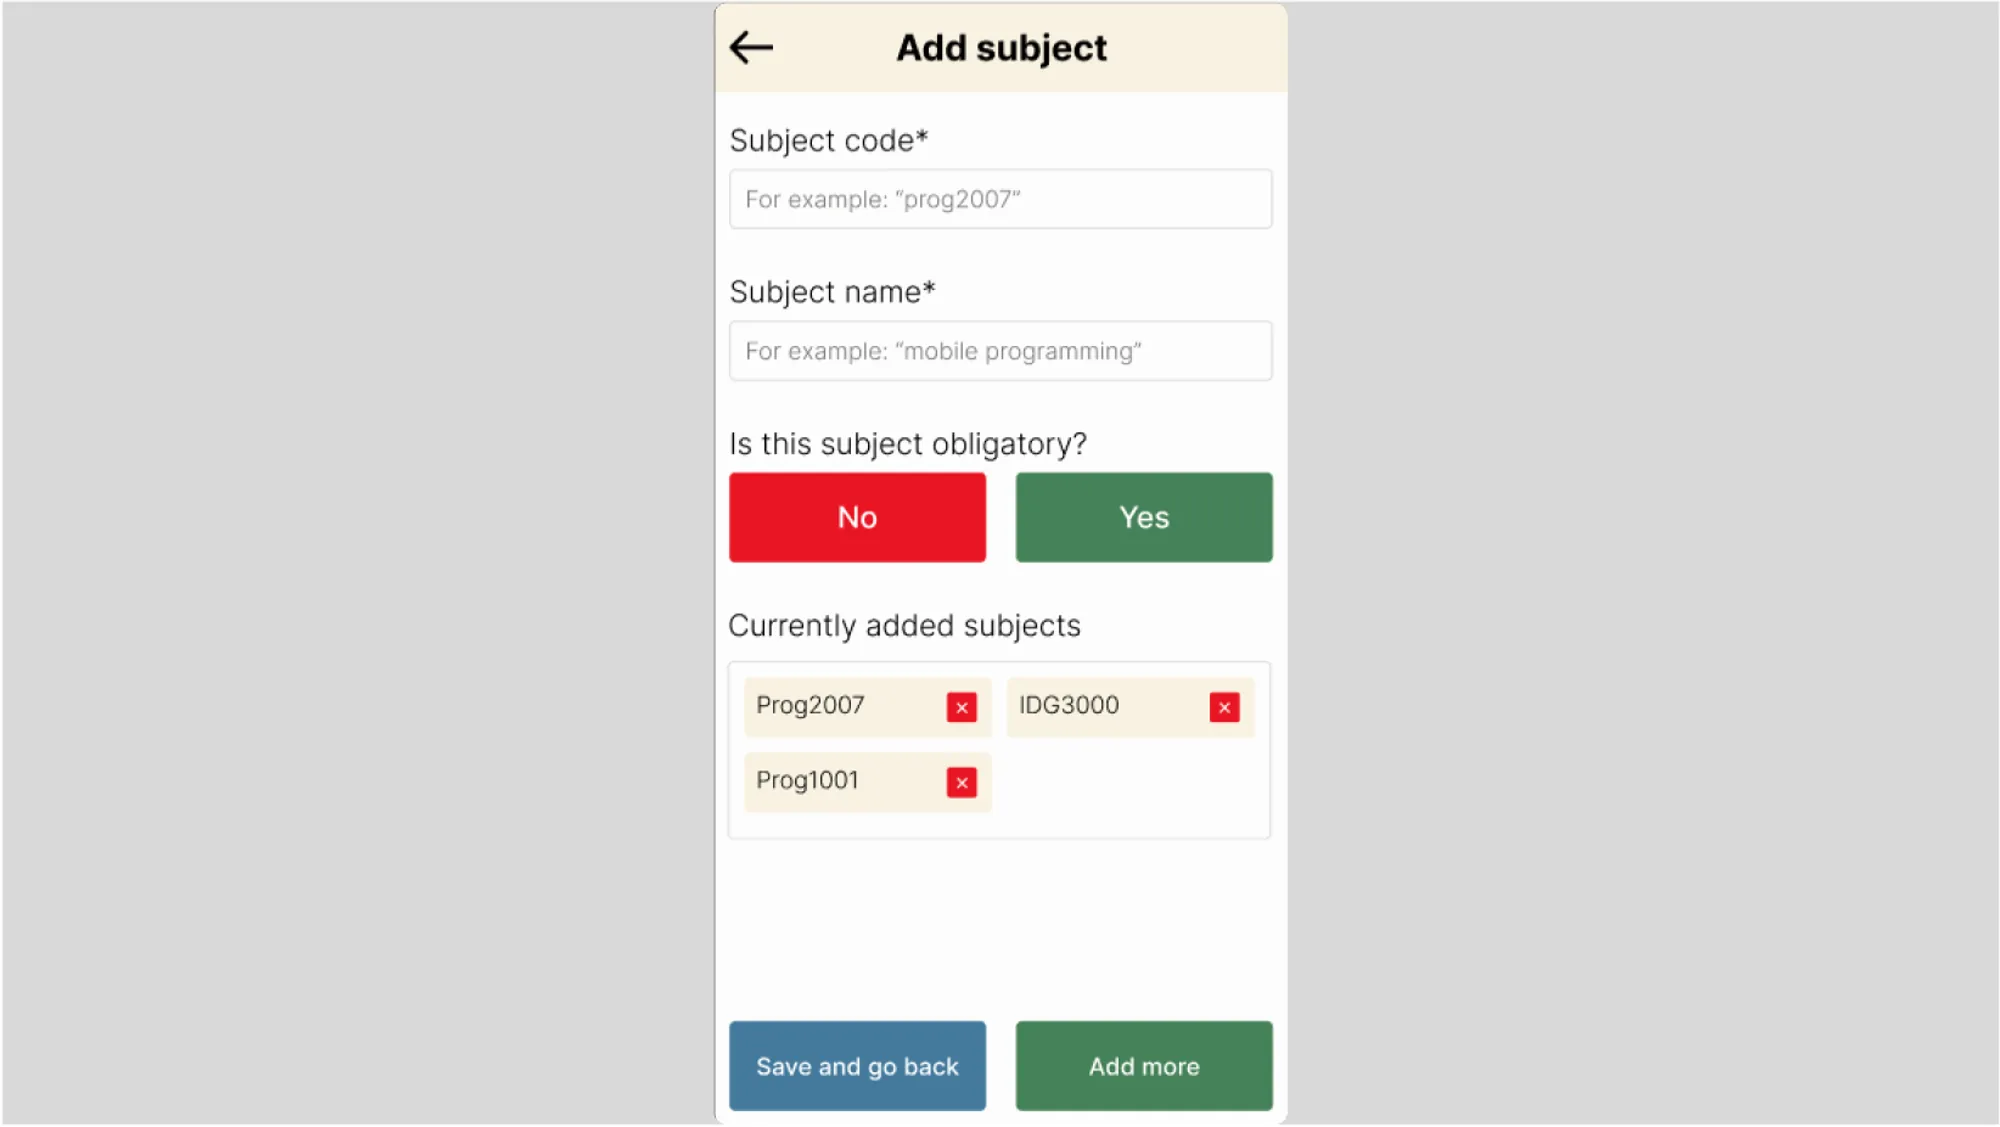Click the Add more button
The height and width of the screenshot is (1127, 2000).
[1143, 1066]
